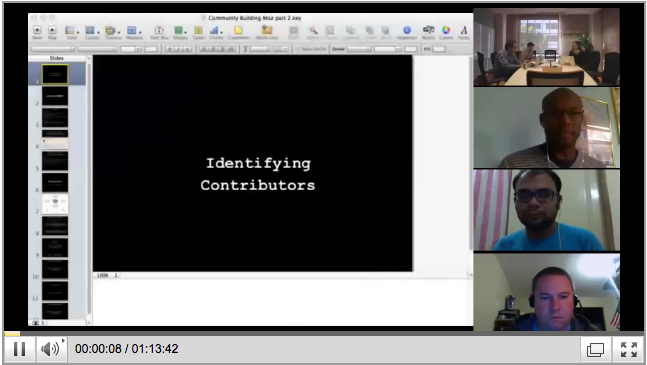Open the Guides dropdown in toolbar
Viewport: 647px width, 365px height.
pos(92,32)
